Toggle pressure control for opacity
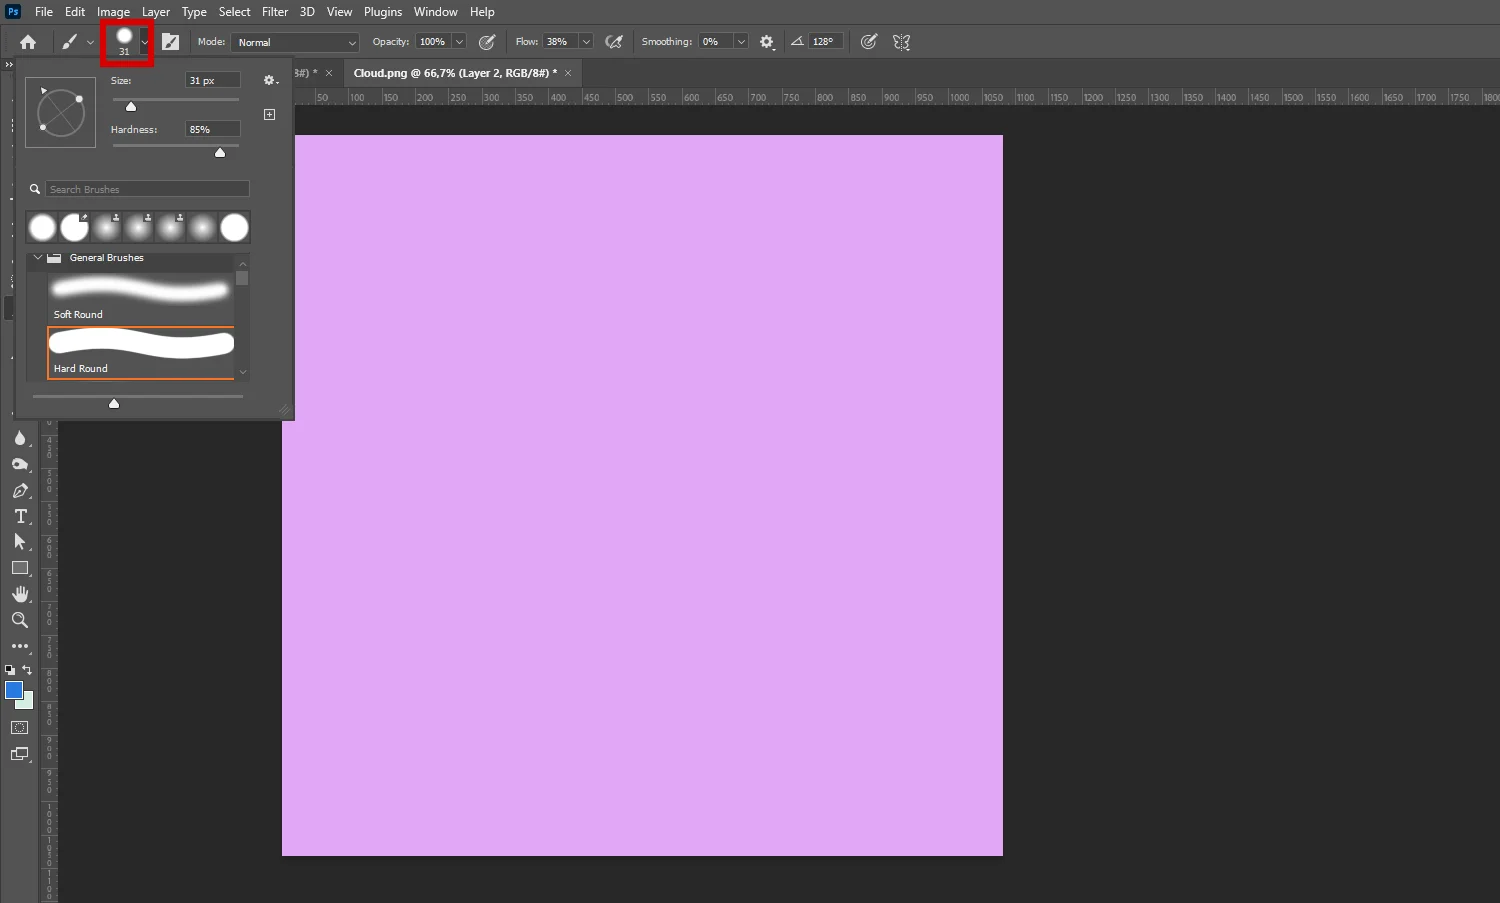Viewport: 1500px width, 903px height. [x=487, y=42]
